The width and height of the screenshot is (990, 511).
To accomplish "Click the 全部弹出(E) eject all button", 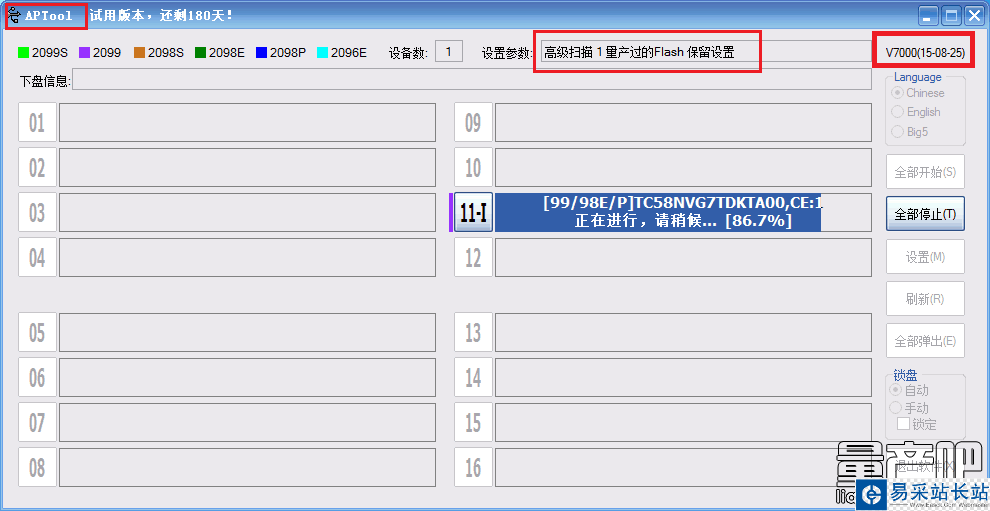I will pos(925,341).
